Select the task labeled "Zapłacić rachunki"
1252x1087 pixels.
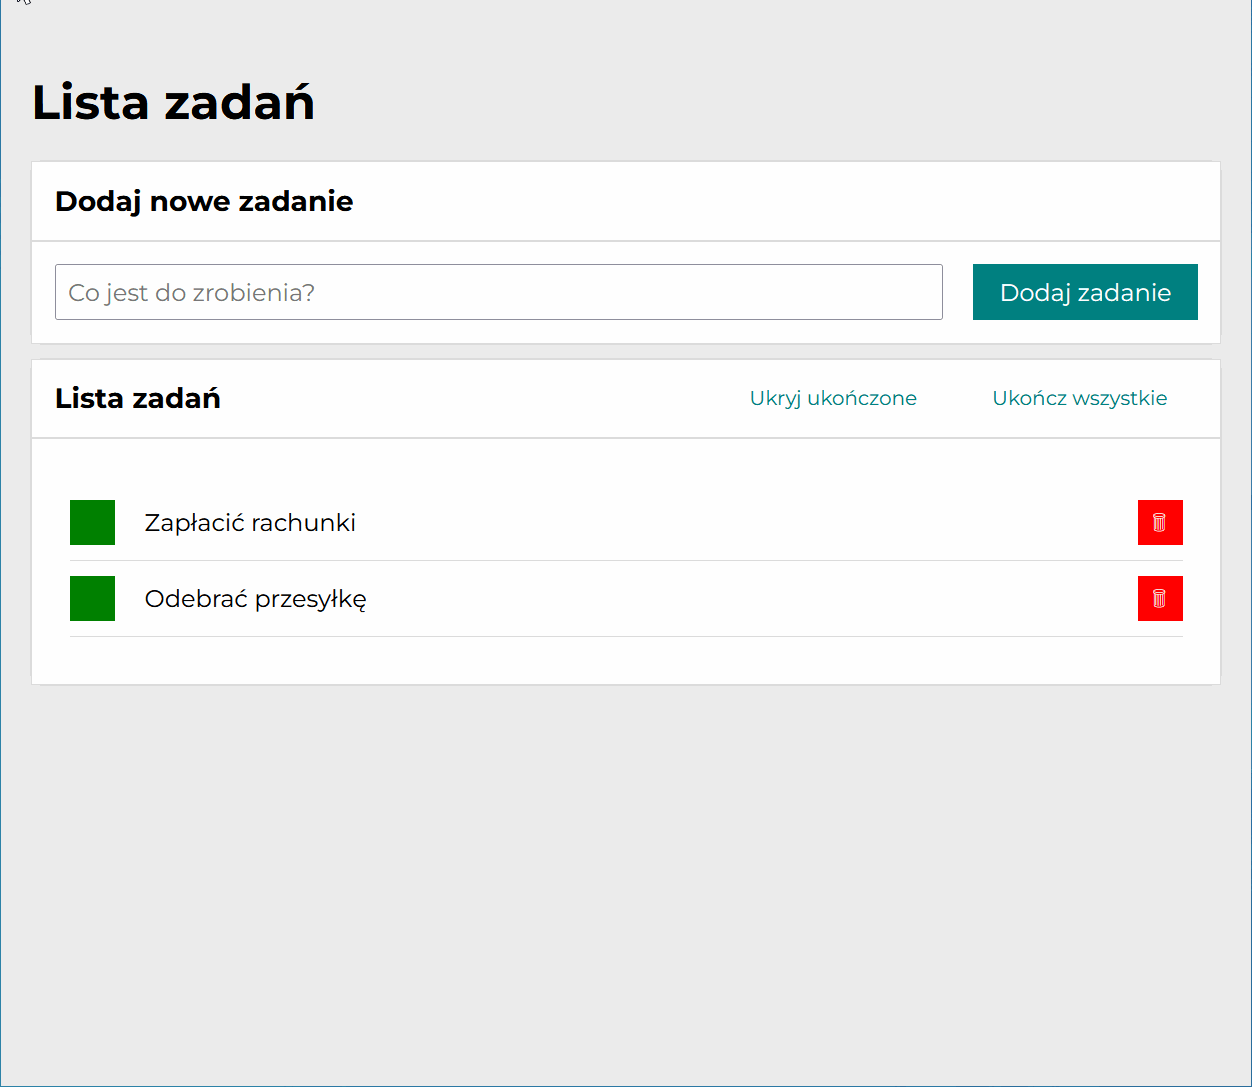click(250, 522)
